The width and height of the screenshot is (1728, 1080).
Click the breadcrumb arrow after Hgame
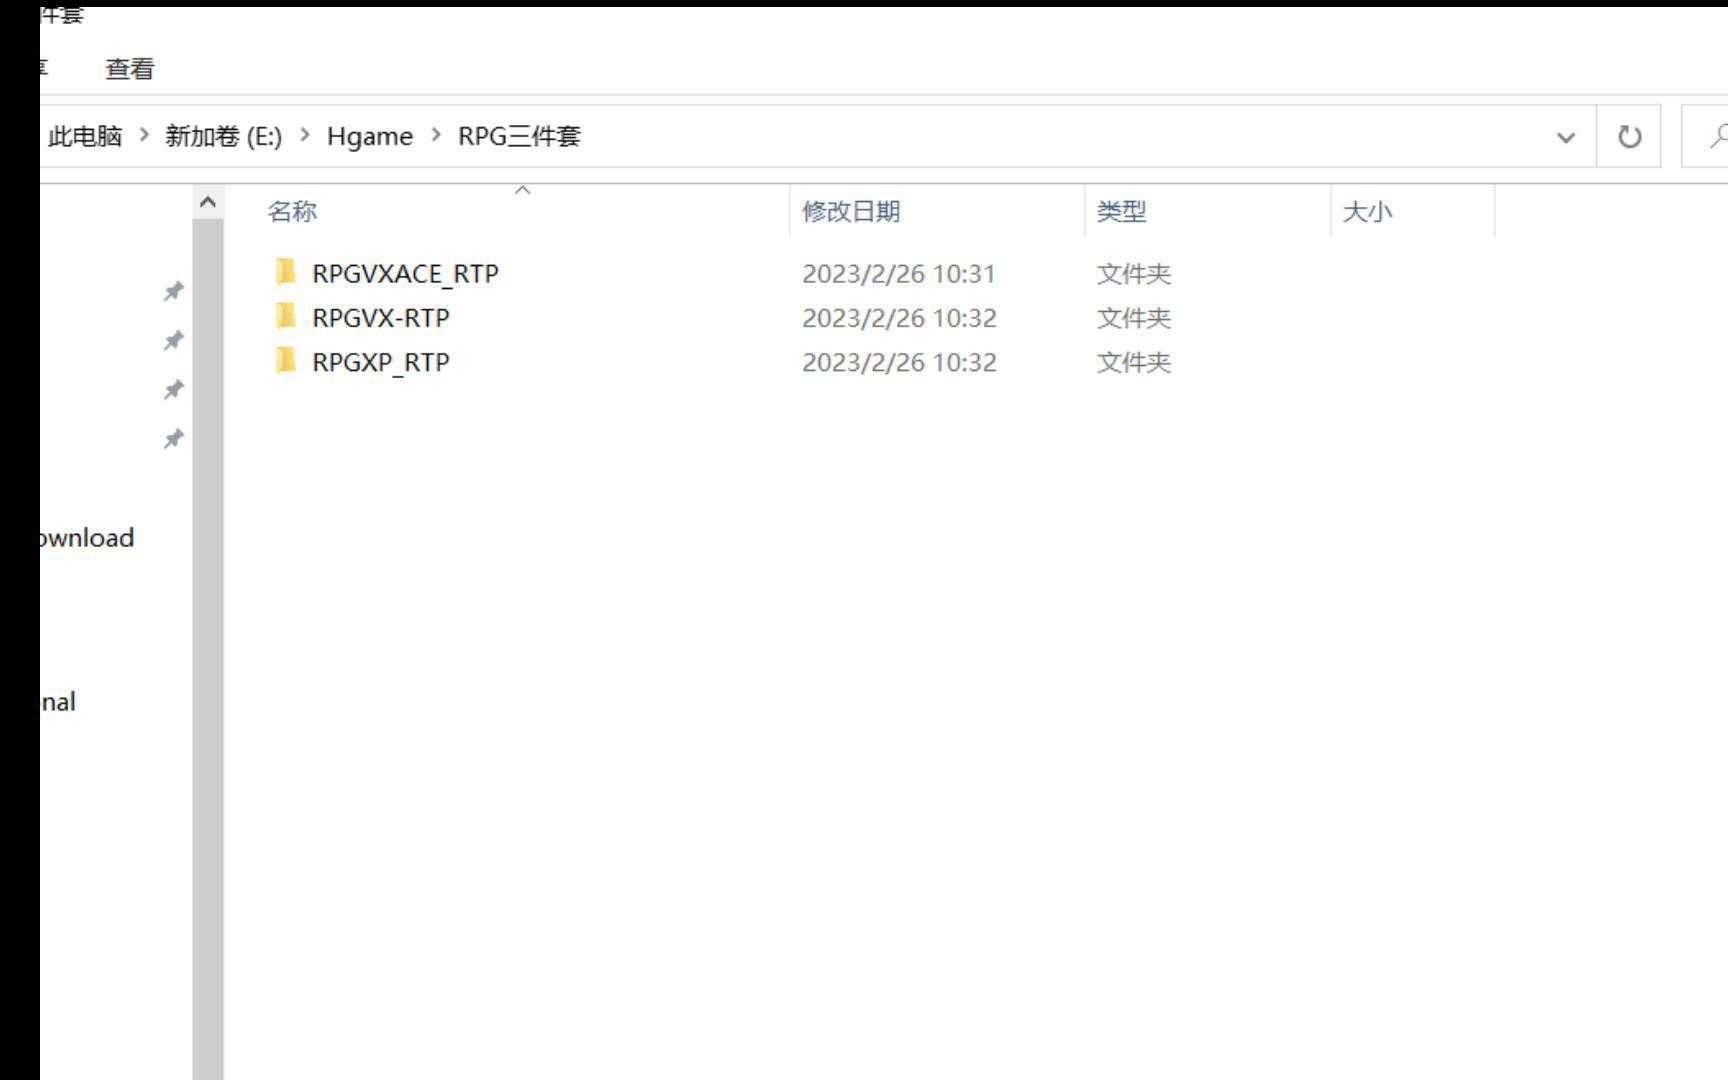(437, 136)
